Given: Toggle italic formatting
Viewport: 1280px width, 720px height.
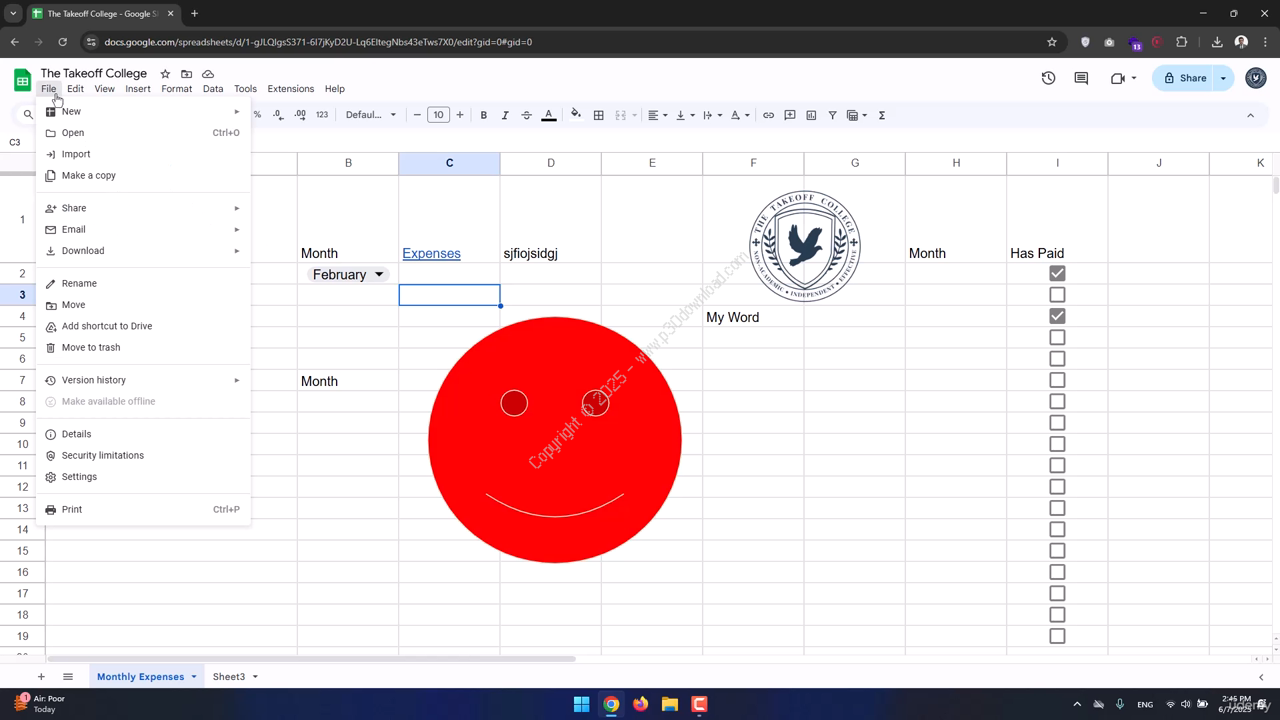Looking at the screenshot, I should tap(505, 115).
